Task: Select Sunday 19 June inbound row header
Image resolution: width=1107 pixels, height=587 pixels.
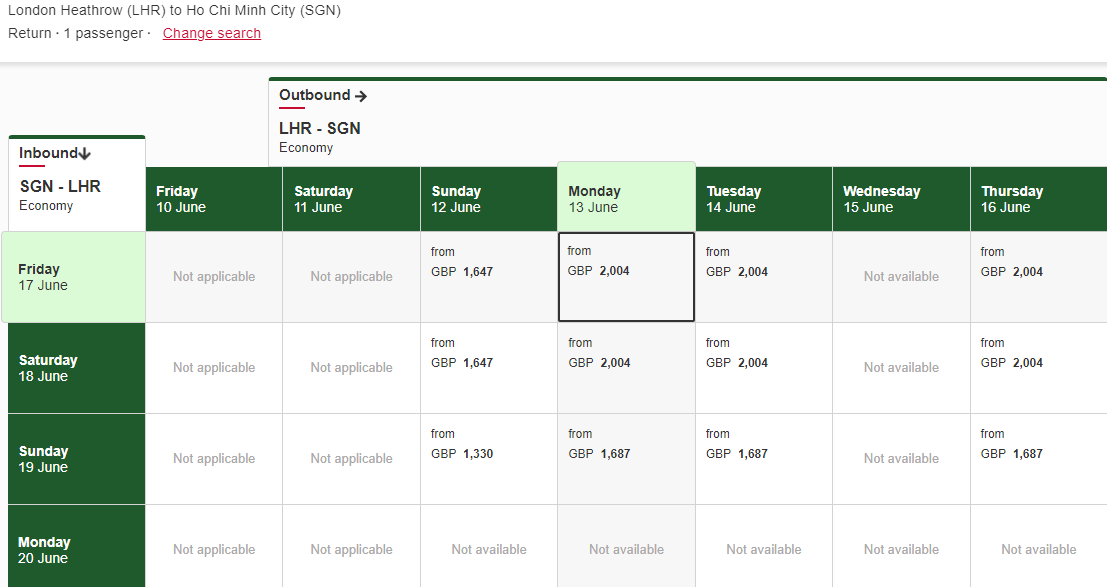Action: tap(76, 459)
